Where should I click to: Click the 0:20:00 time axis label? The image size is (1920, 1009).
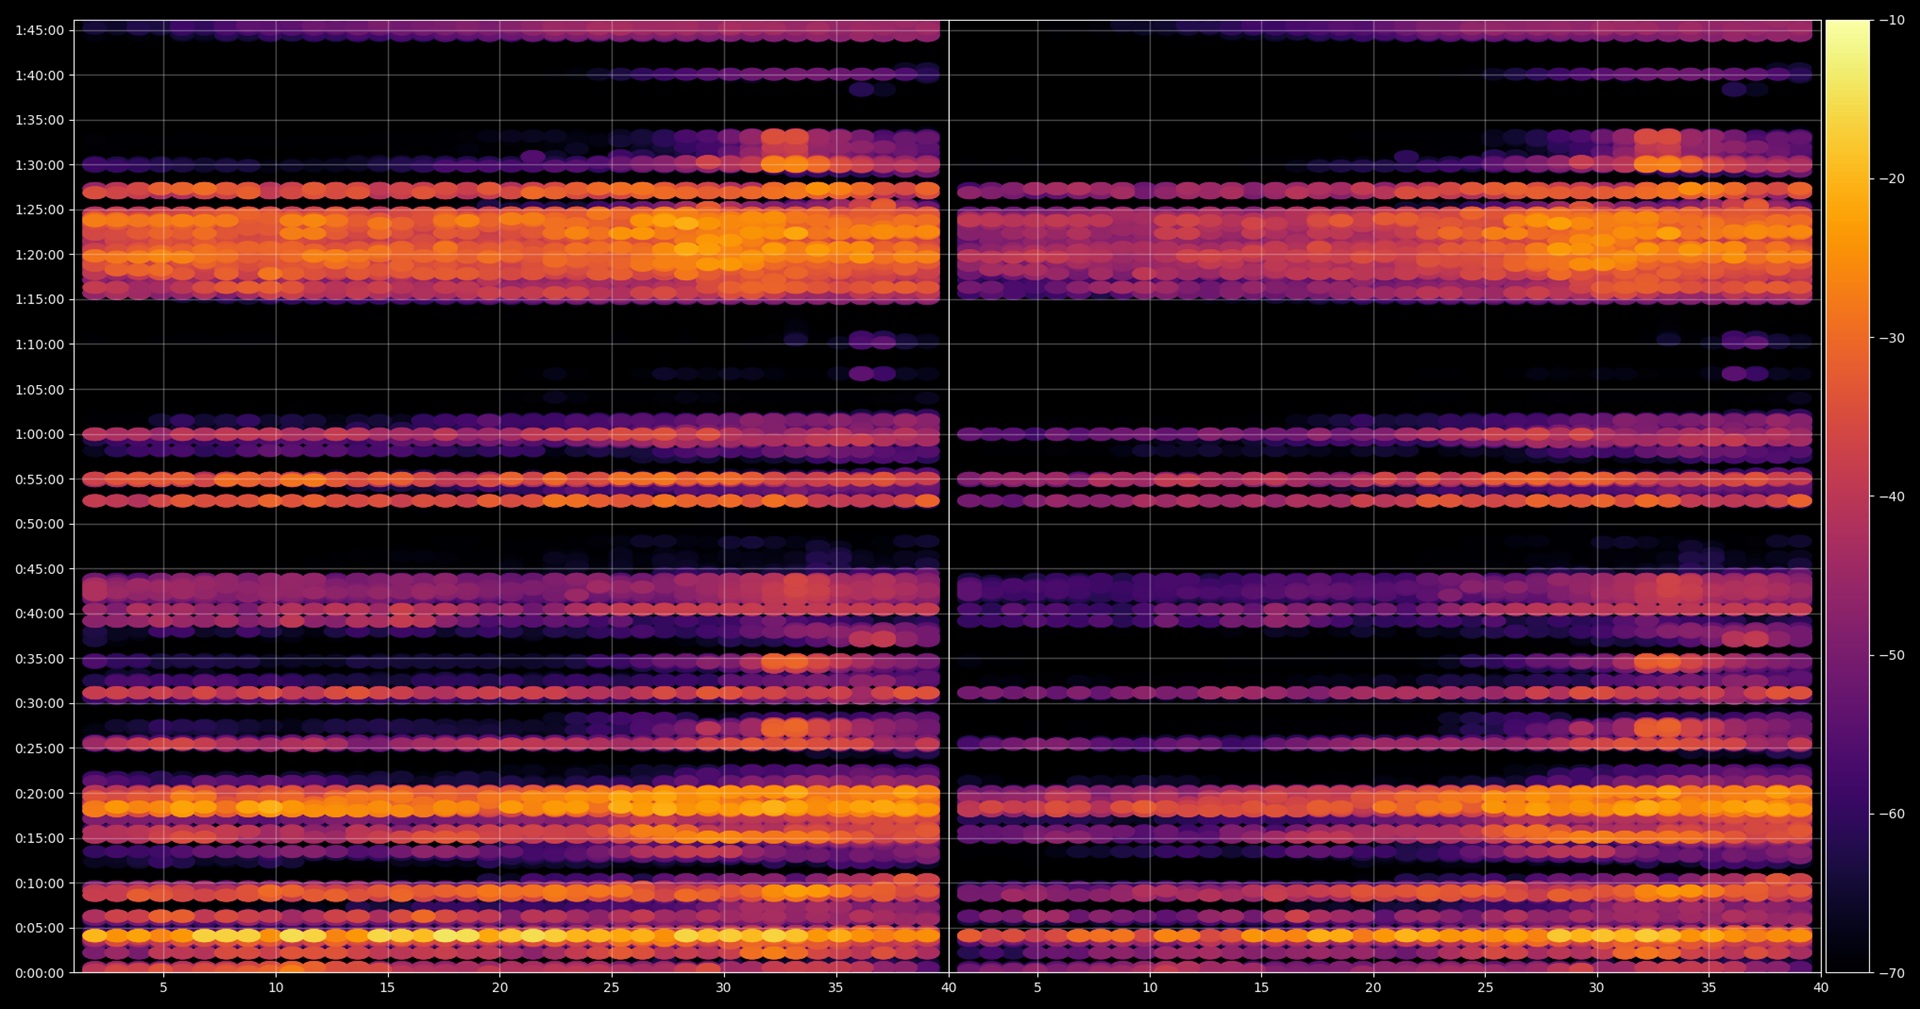pos(39,793)
